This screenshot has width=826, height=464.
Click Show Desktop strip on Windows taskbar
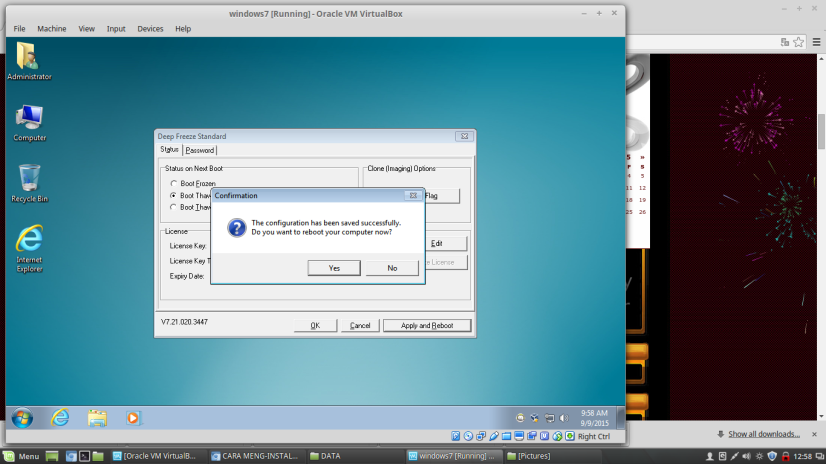tap(621, 418)
